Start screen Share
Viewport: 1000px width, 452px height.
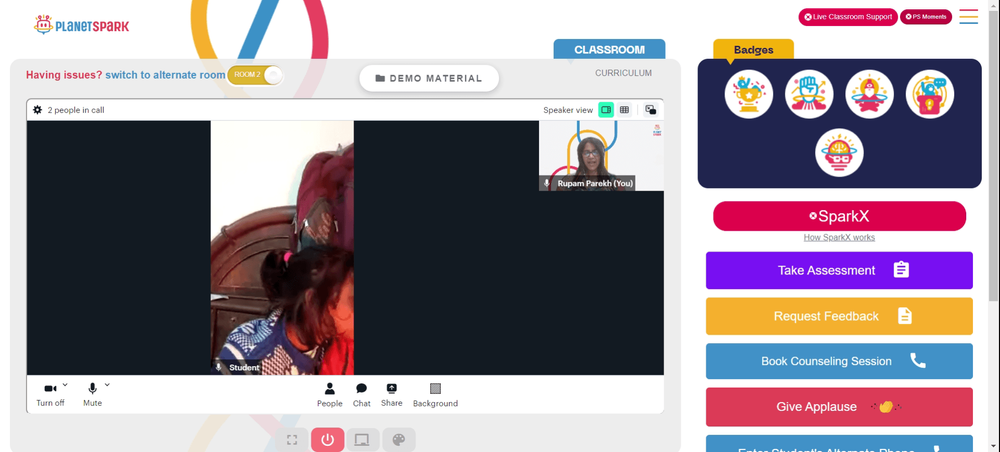392,395
